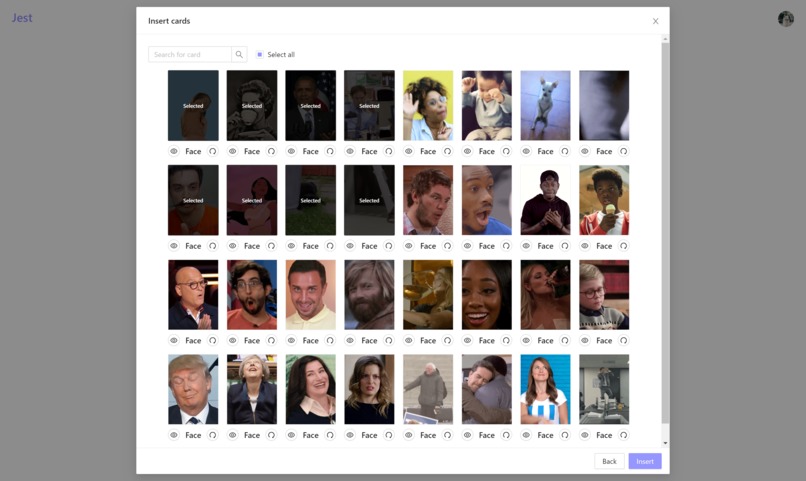
Task: Click circular arrow under yellow-background woman card
Action: [x=447, y=151]
